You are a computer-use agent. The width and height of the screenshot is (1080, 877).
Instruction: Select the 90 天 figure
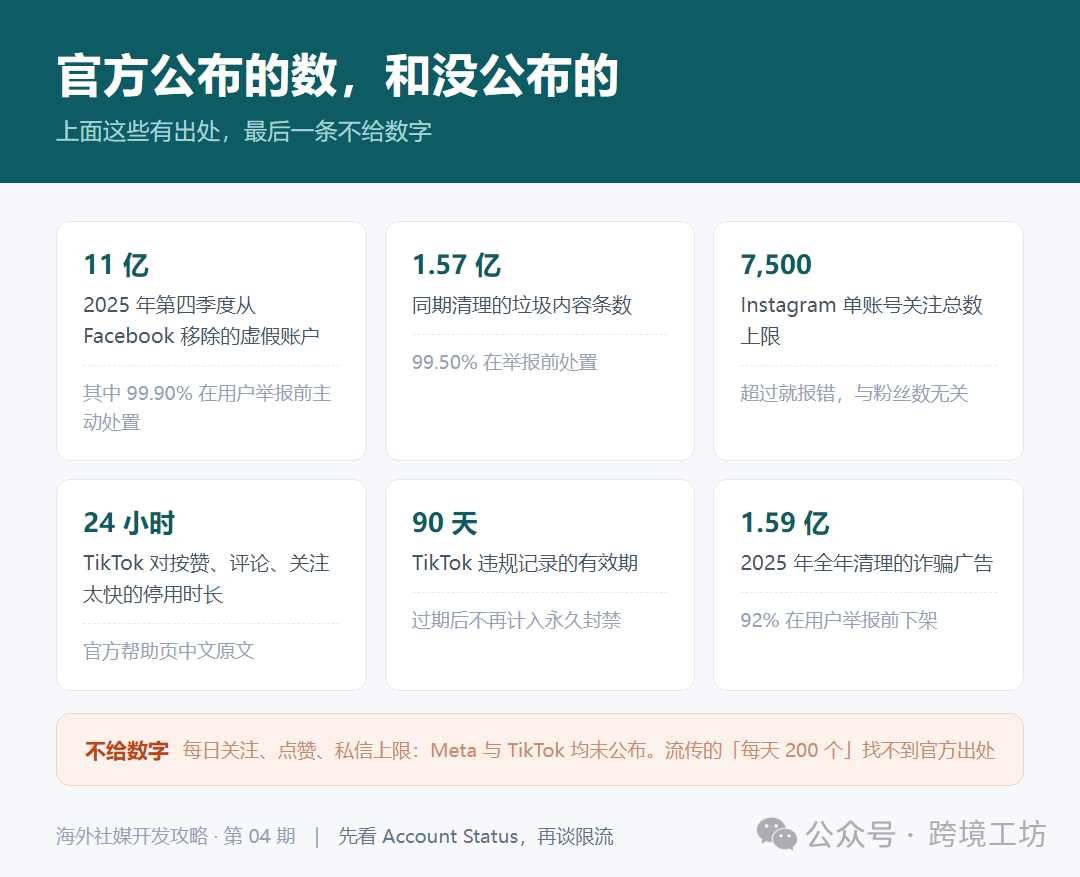445,523
